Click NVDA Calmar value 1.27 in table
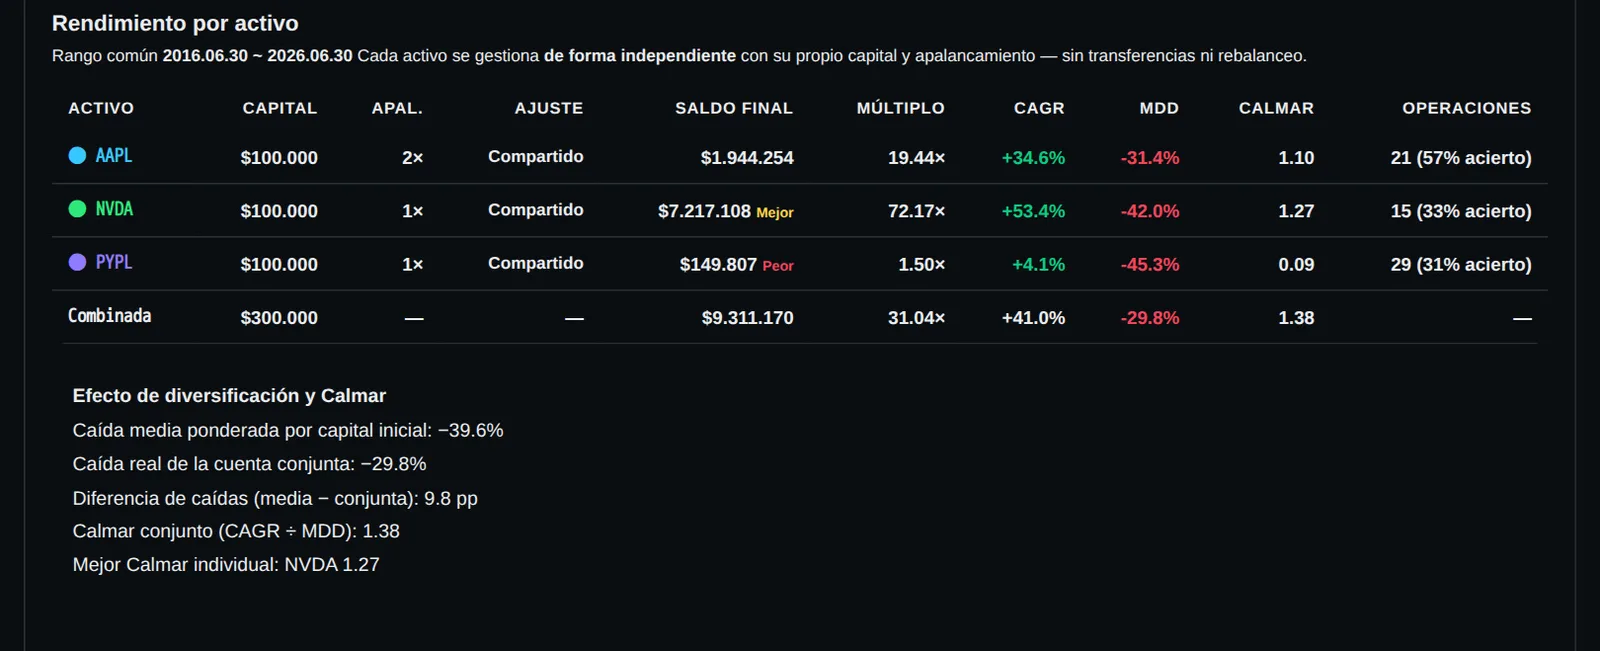 point(1296,211)
